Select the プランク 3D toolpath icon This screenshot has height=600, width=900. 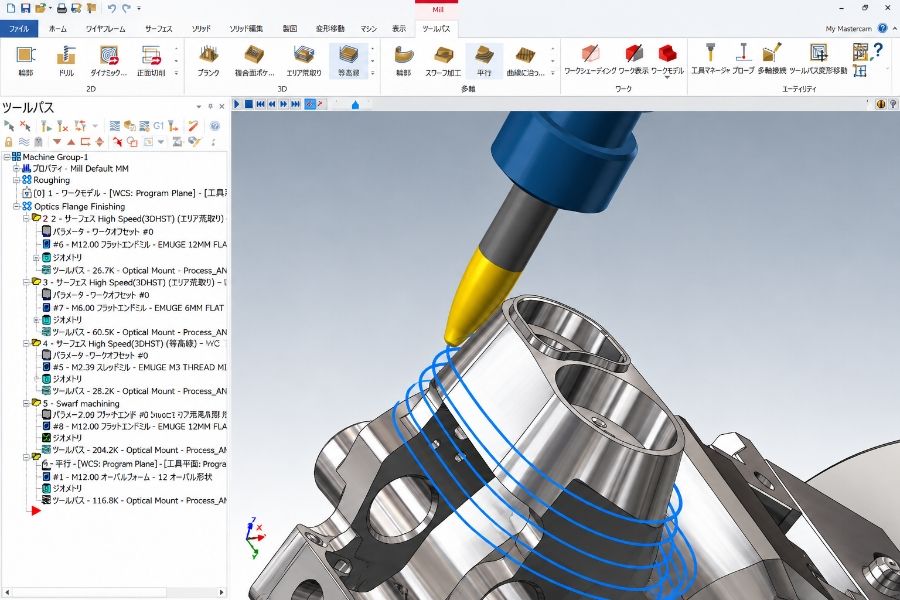click(208, 60)
